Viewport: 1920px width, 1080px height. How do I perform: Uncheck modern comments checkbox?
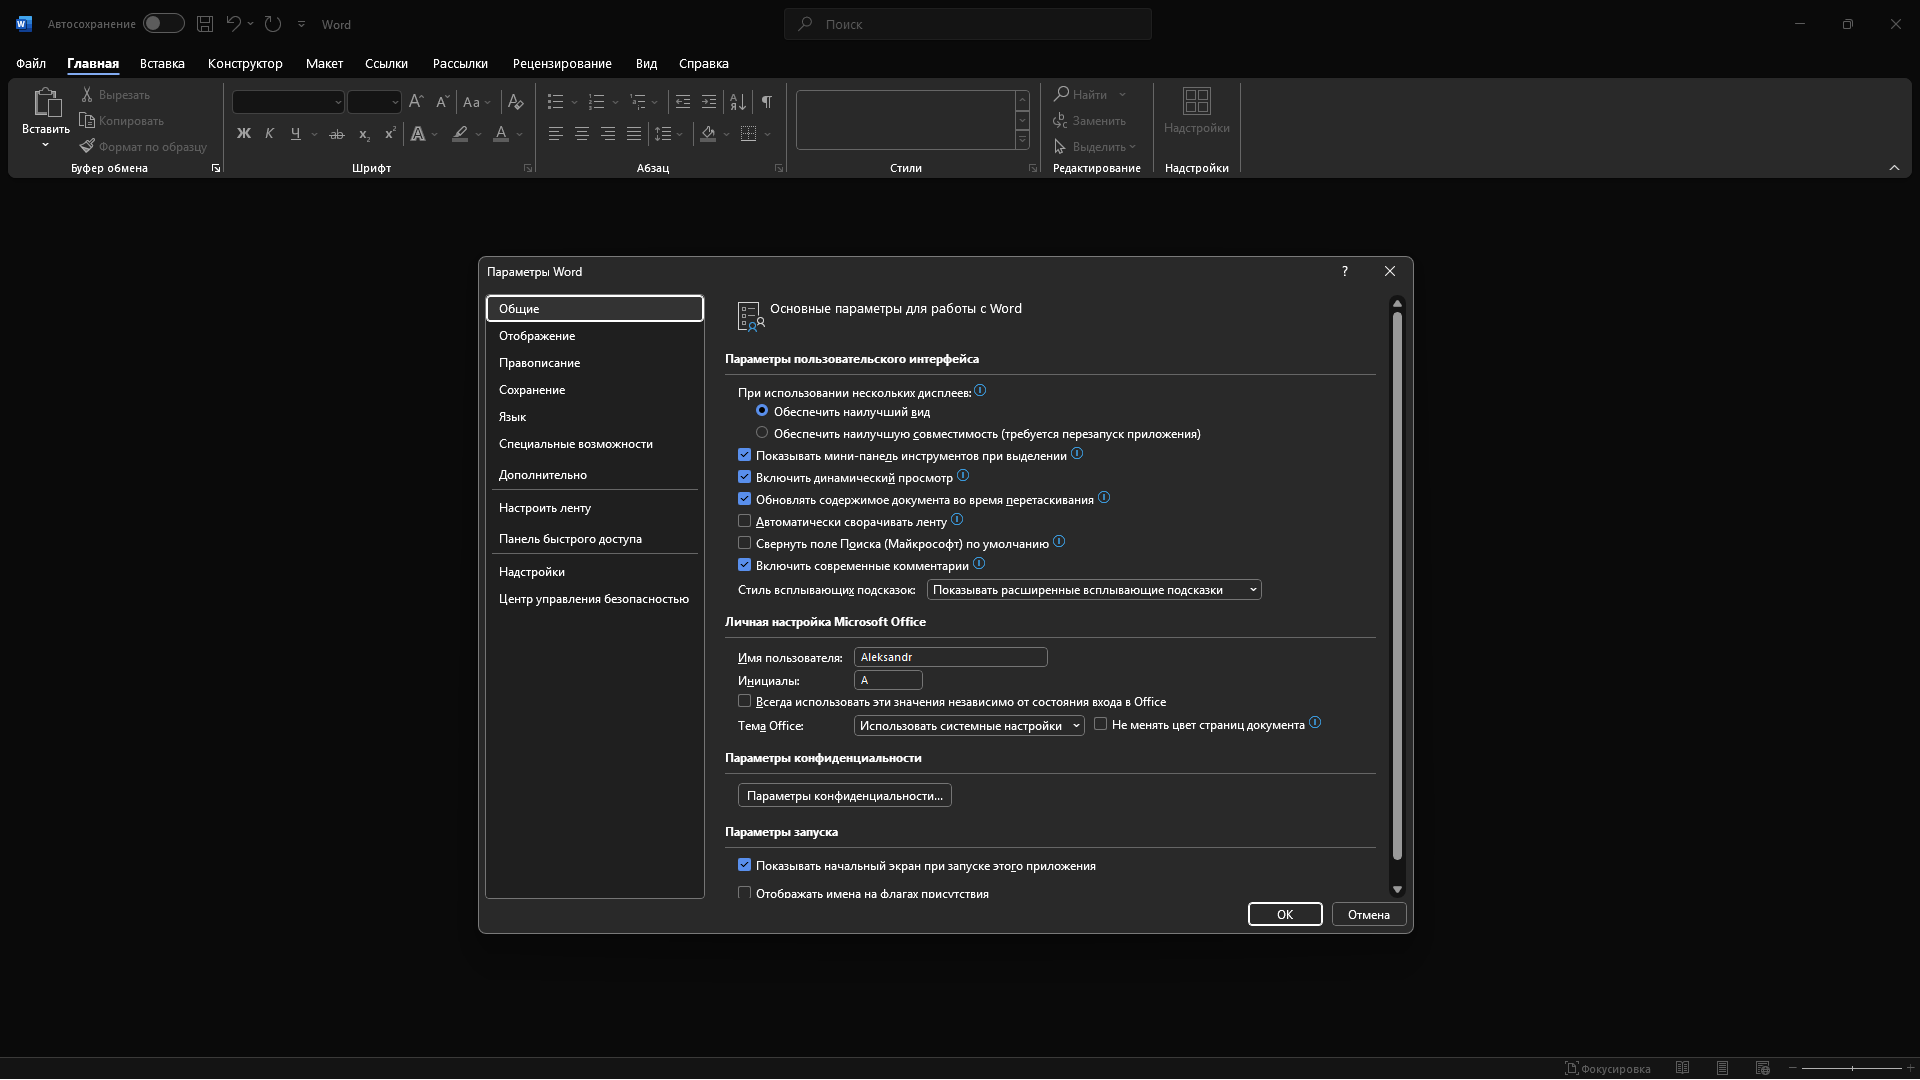click(744, 565)
